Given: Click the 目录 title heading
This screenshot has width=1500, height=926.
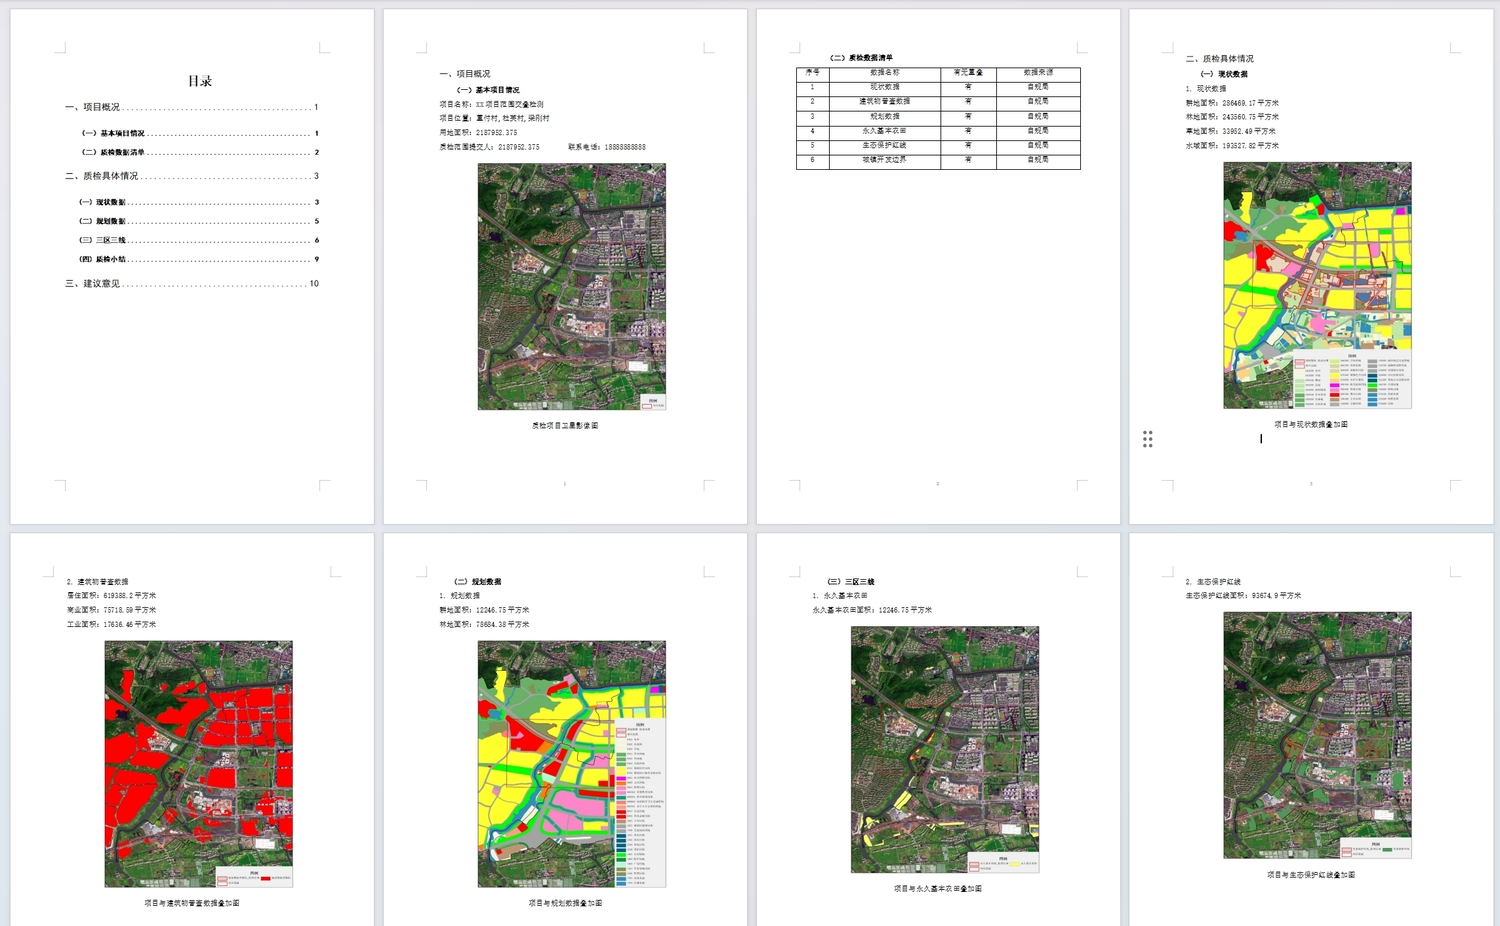Looking at the screenshot, I should coord(200,81).
